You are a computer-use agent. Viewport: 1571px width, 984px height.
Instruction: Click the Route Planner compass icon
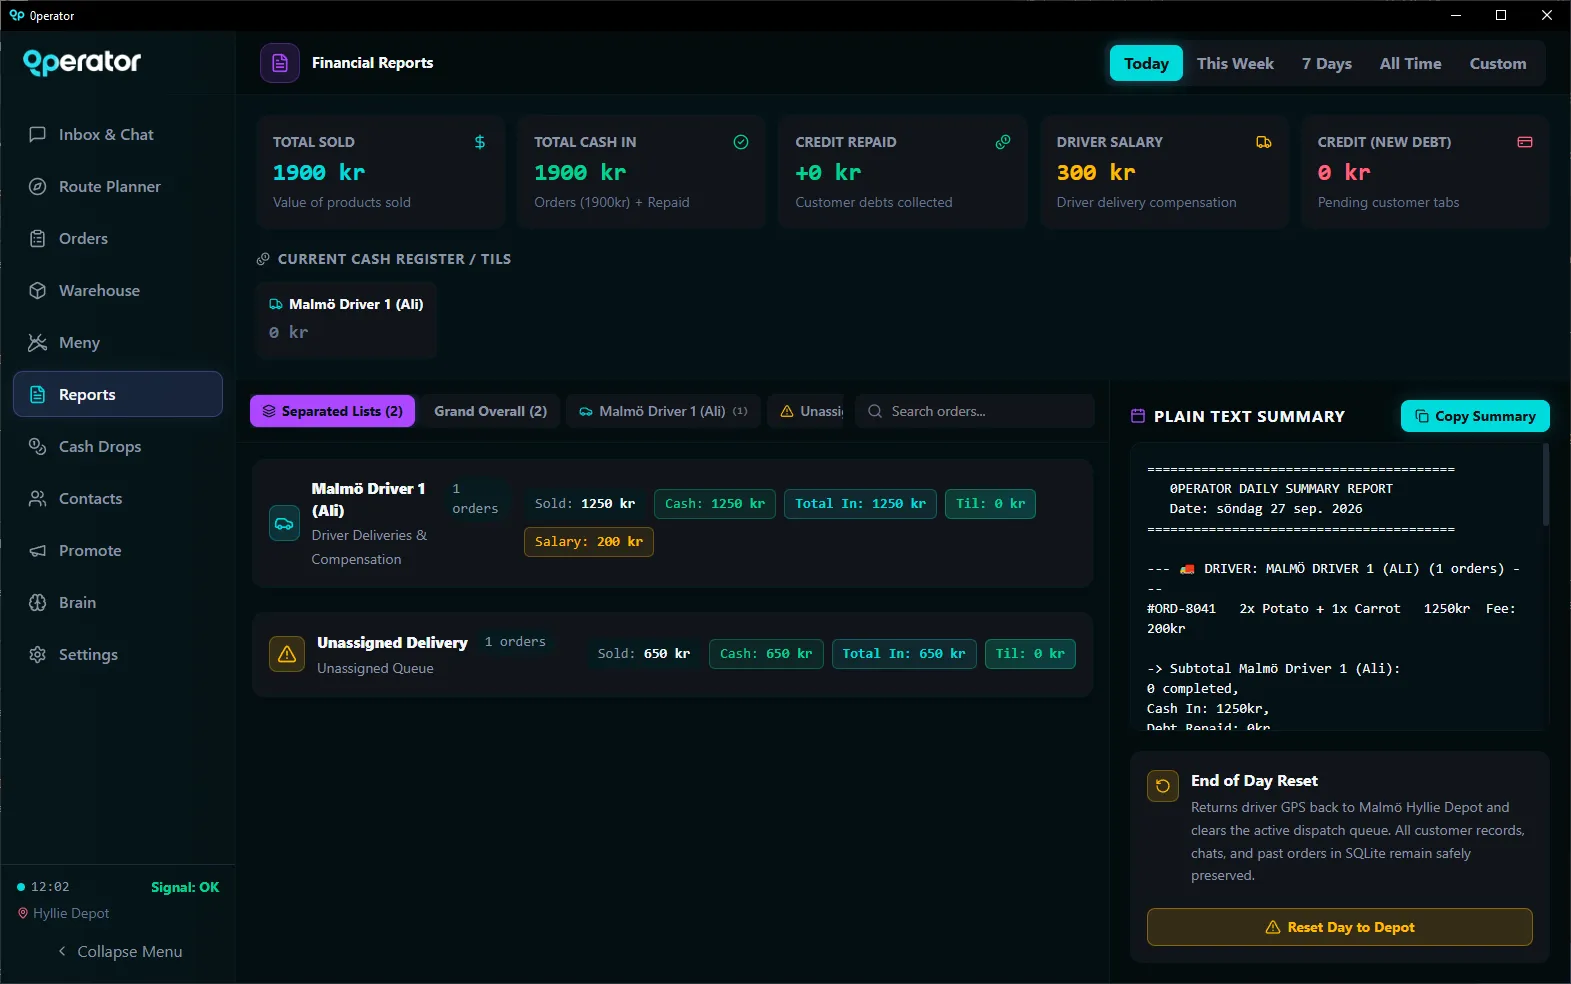pos(38,186)
